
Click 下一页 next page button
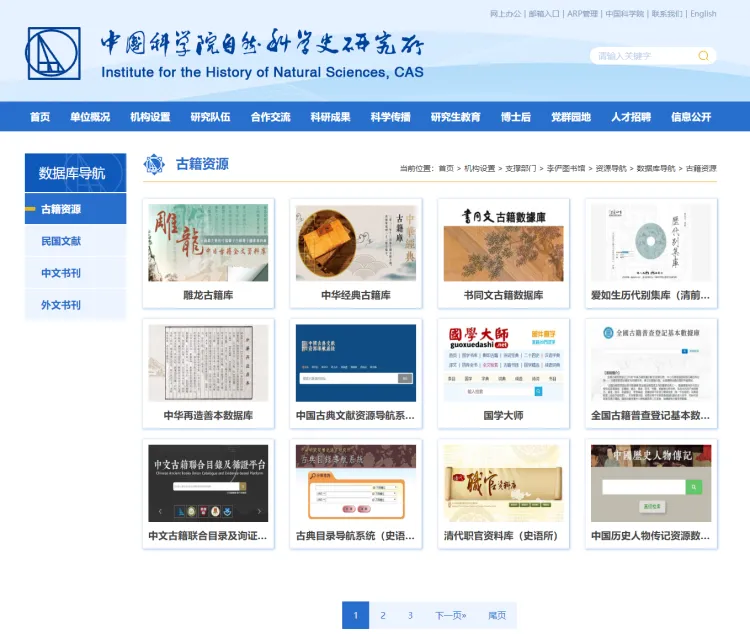click(450, 615)
